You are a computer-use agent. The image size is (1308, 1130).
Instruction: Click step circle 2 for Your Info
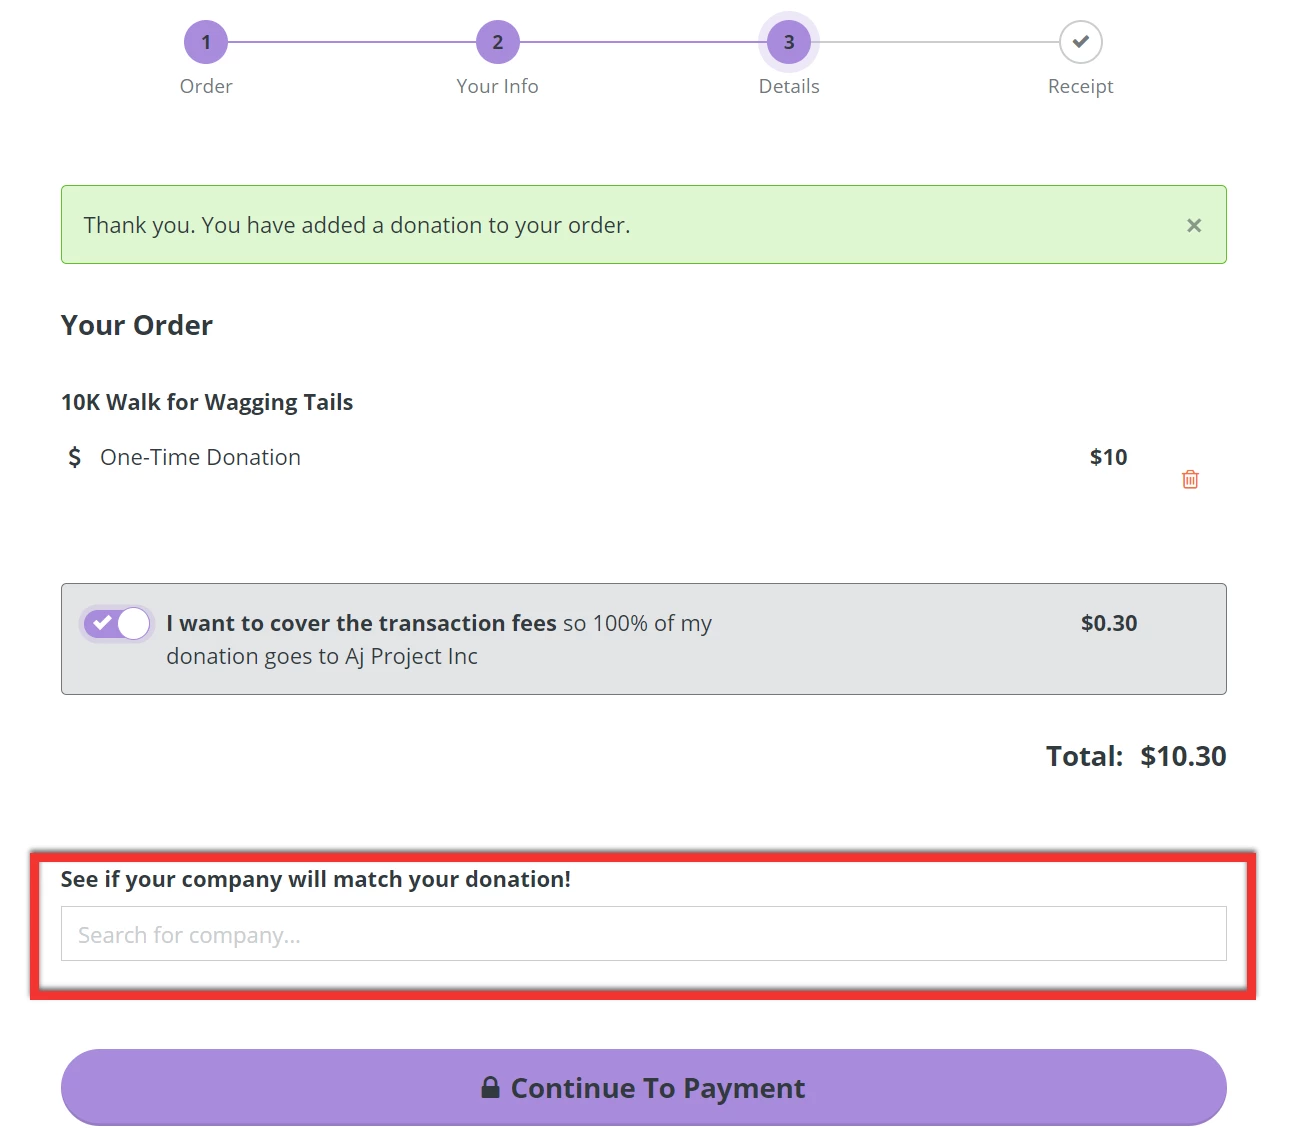[497, 42]
